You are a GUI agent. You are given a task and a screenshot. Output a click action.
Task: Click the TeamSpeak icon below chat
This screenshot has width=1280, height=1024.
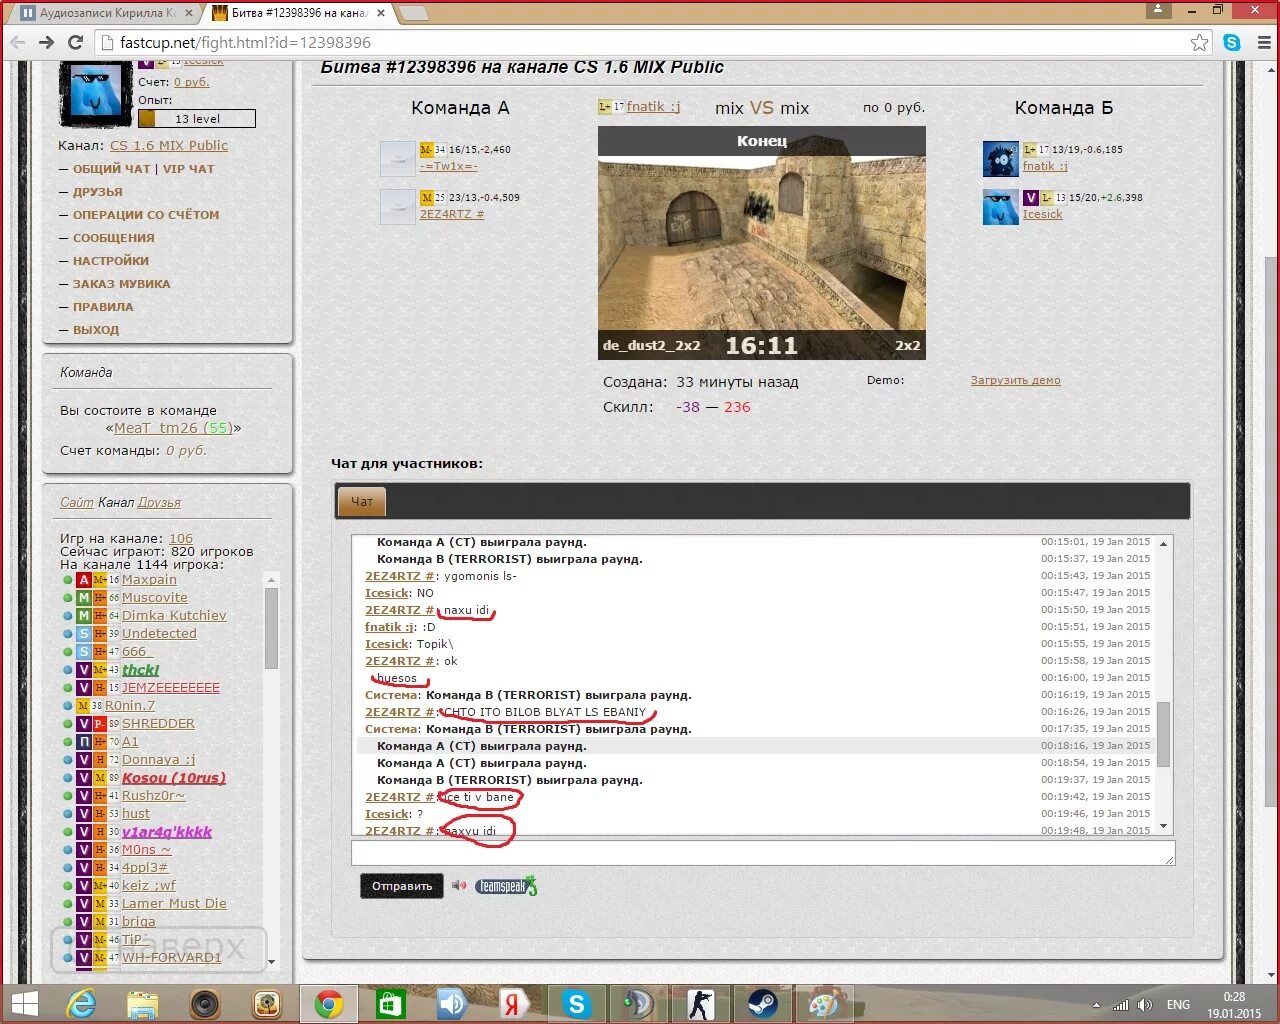(x=506, y=886)
